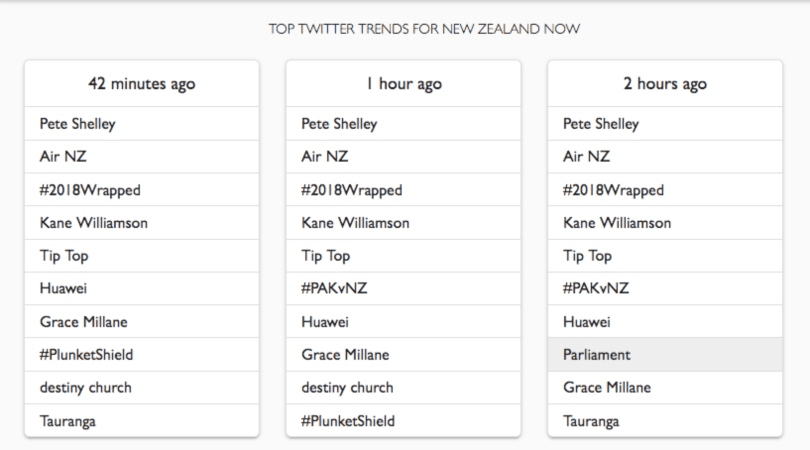Open destiny church under 42 minutes ago

(x=85, y=388)
